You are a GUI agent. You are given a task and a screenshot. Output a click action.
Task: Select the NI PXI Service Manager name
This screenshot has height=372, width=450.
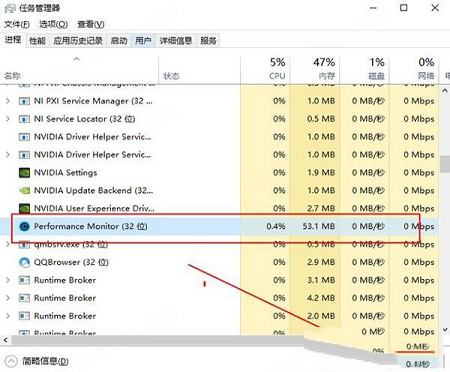coord(93,101)
